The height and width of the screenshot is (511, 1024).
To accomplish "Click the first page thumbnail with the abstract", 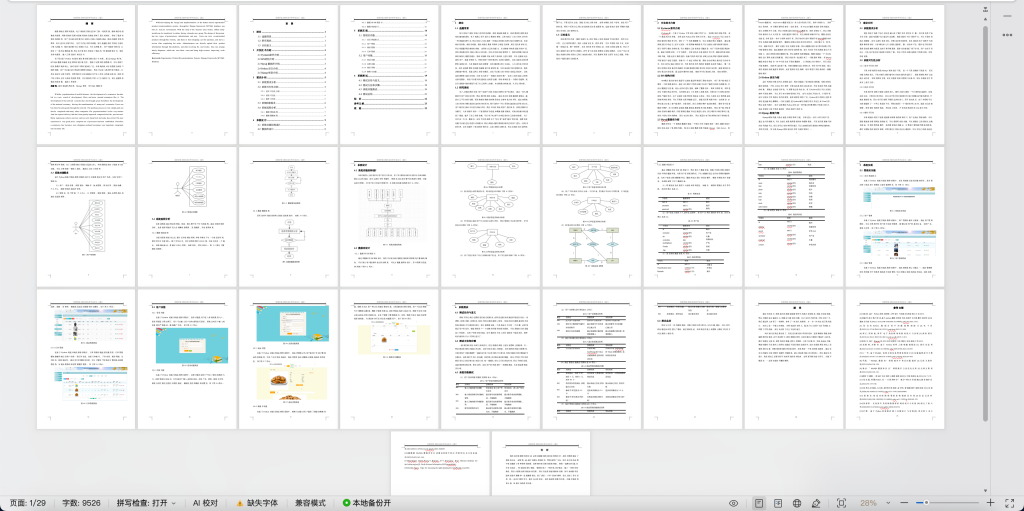I will (86, 74).
